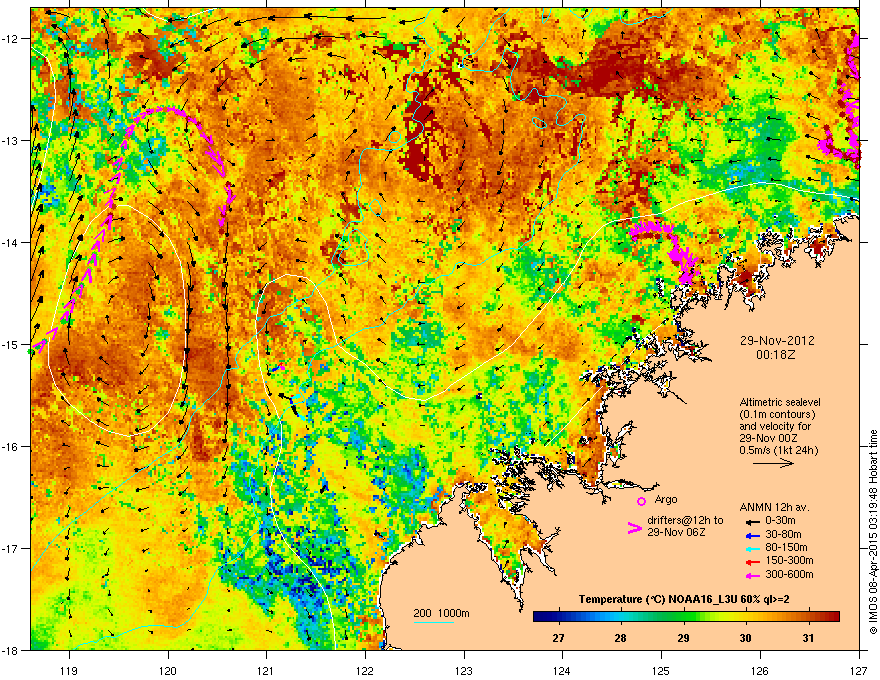This screenshot has height=680, width=880.
Task: Click the '-18' latitude axis label
Action: tap(11, 650)
